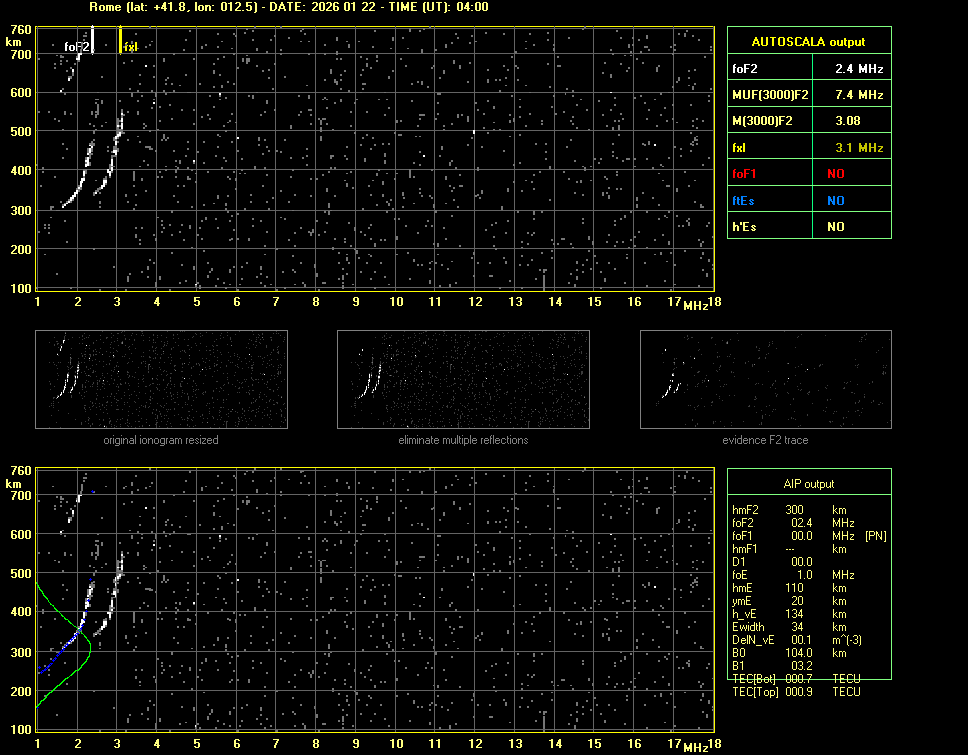This screenshot has width=968, height=755.
Task: Click the yellow fxI vertical marker
Action: (x=120, y=40)
